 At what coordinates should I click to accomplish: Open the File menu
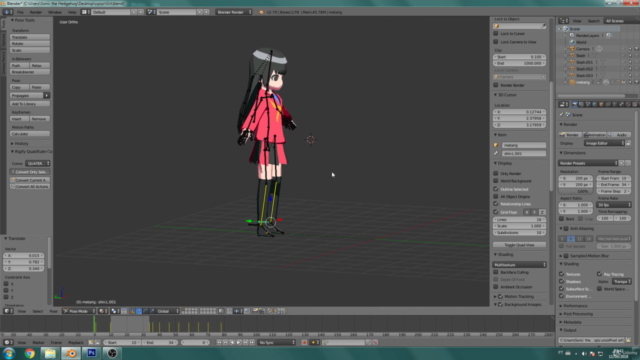(20, 12)
